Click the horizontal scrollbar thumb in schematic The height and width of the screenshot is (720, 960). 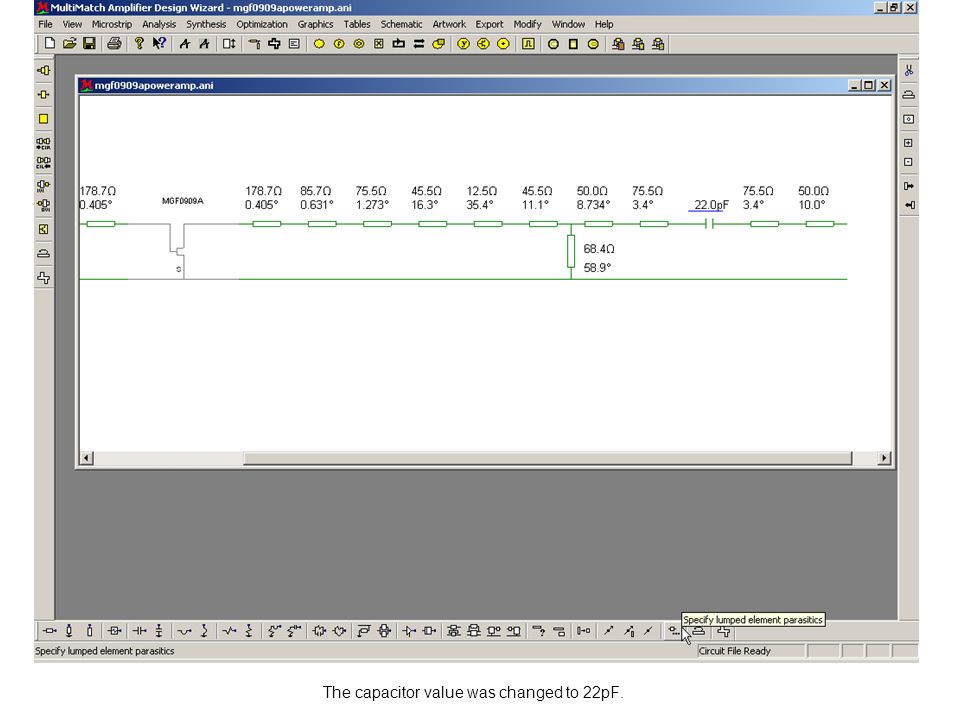547,458
